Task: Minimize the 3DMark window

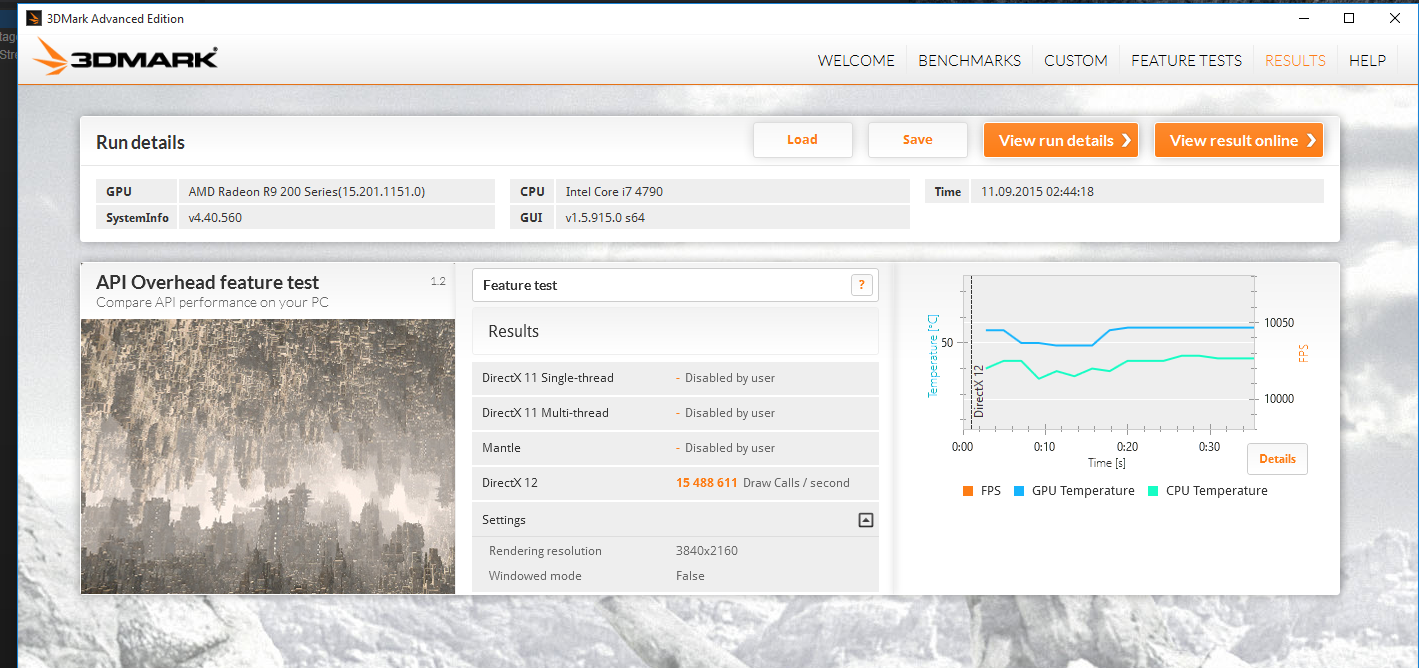Action: (1303, 18)
